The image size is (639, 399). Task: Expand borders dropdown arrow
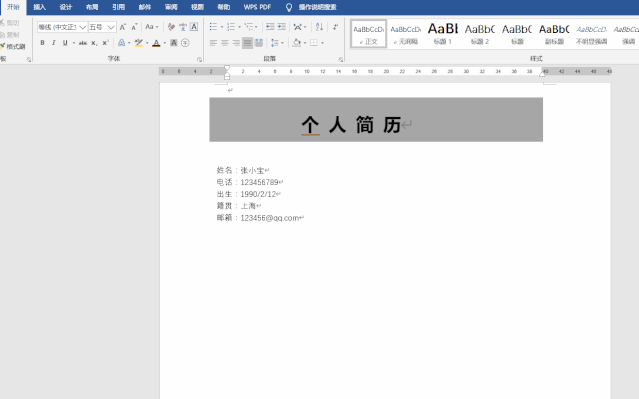[322, 43]
